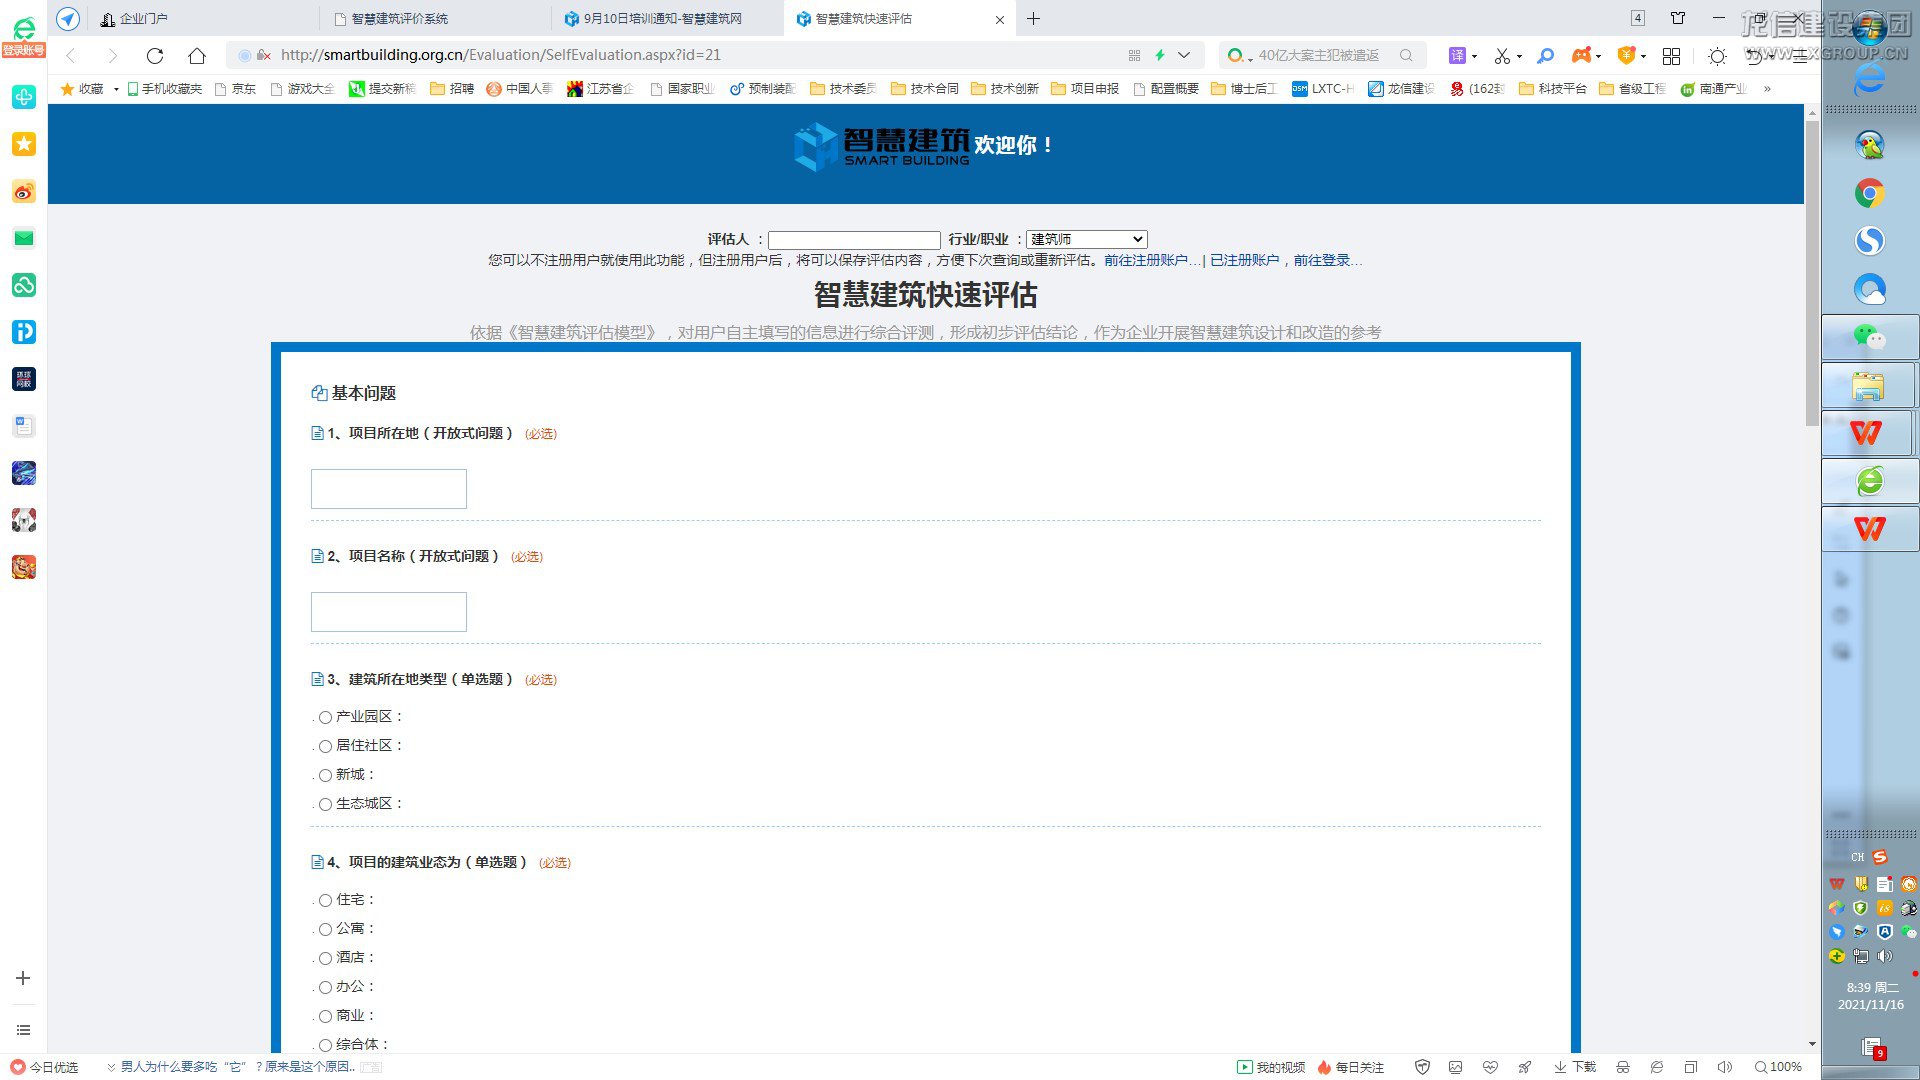Open the 行业/职业 dropdown showing 建筑师
The image size is (1920, 1080).
tap(1086, 239)
